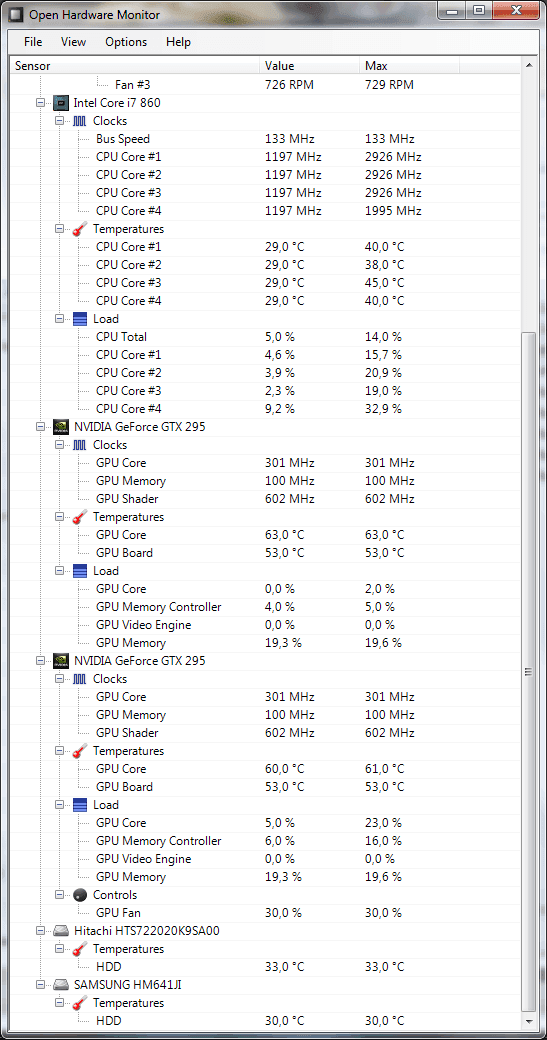This screenshot has height=1040, width=547.
Task: Click the Hitachi HTS722020K9SA00 hard drive icon
Action: pyautogui.click(x=62, y=931)
